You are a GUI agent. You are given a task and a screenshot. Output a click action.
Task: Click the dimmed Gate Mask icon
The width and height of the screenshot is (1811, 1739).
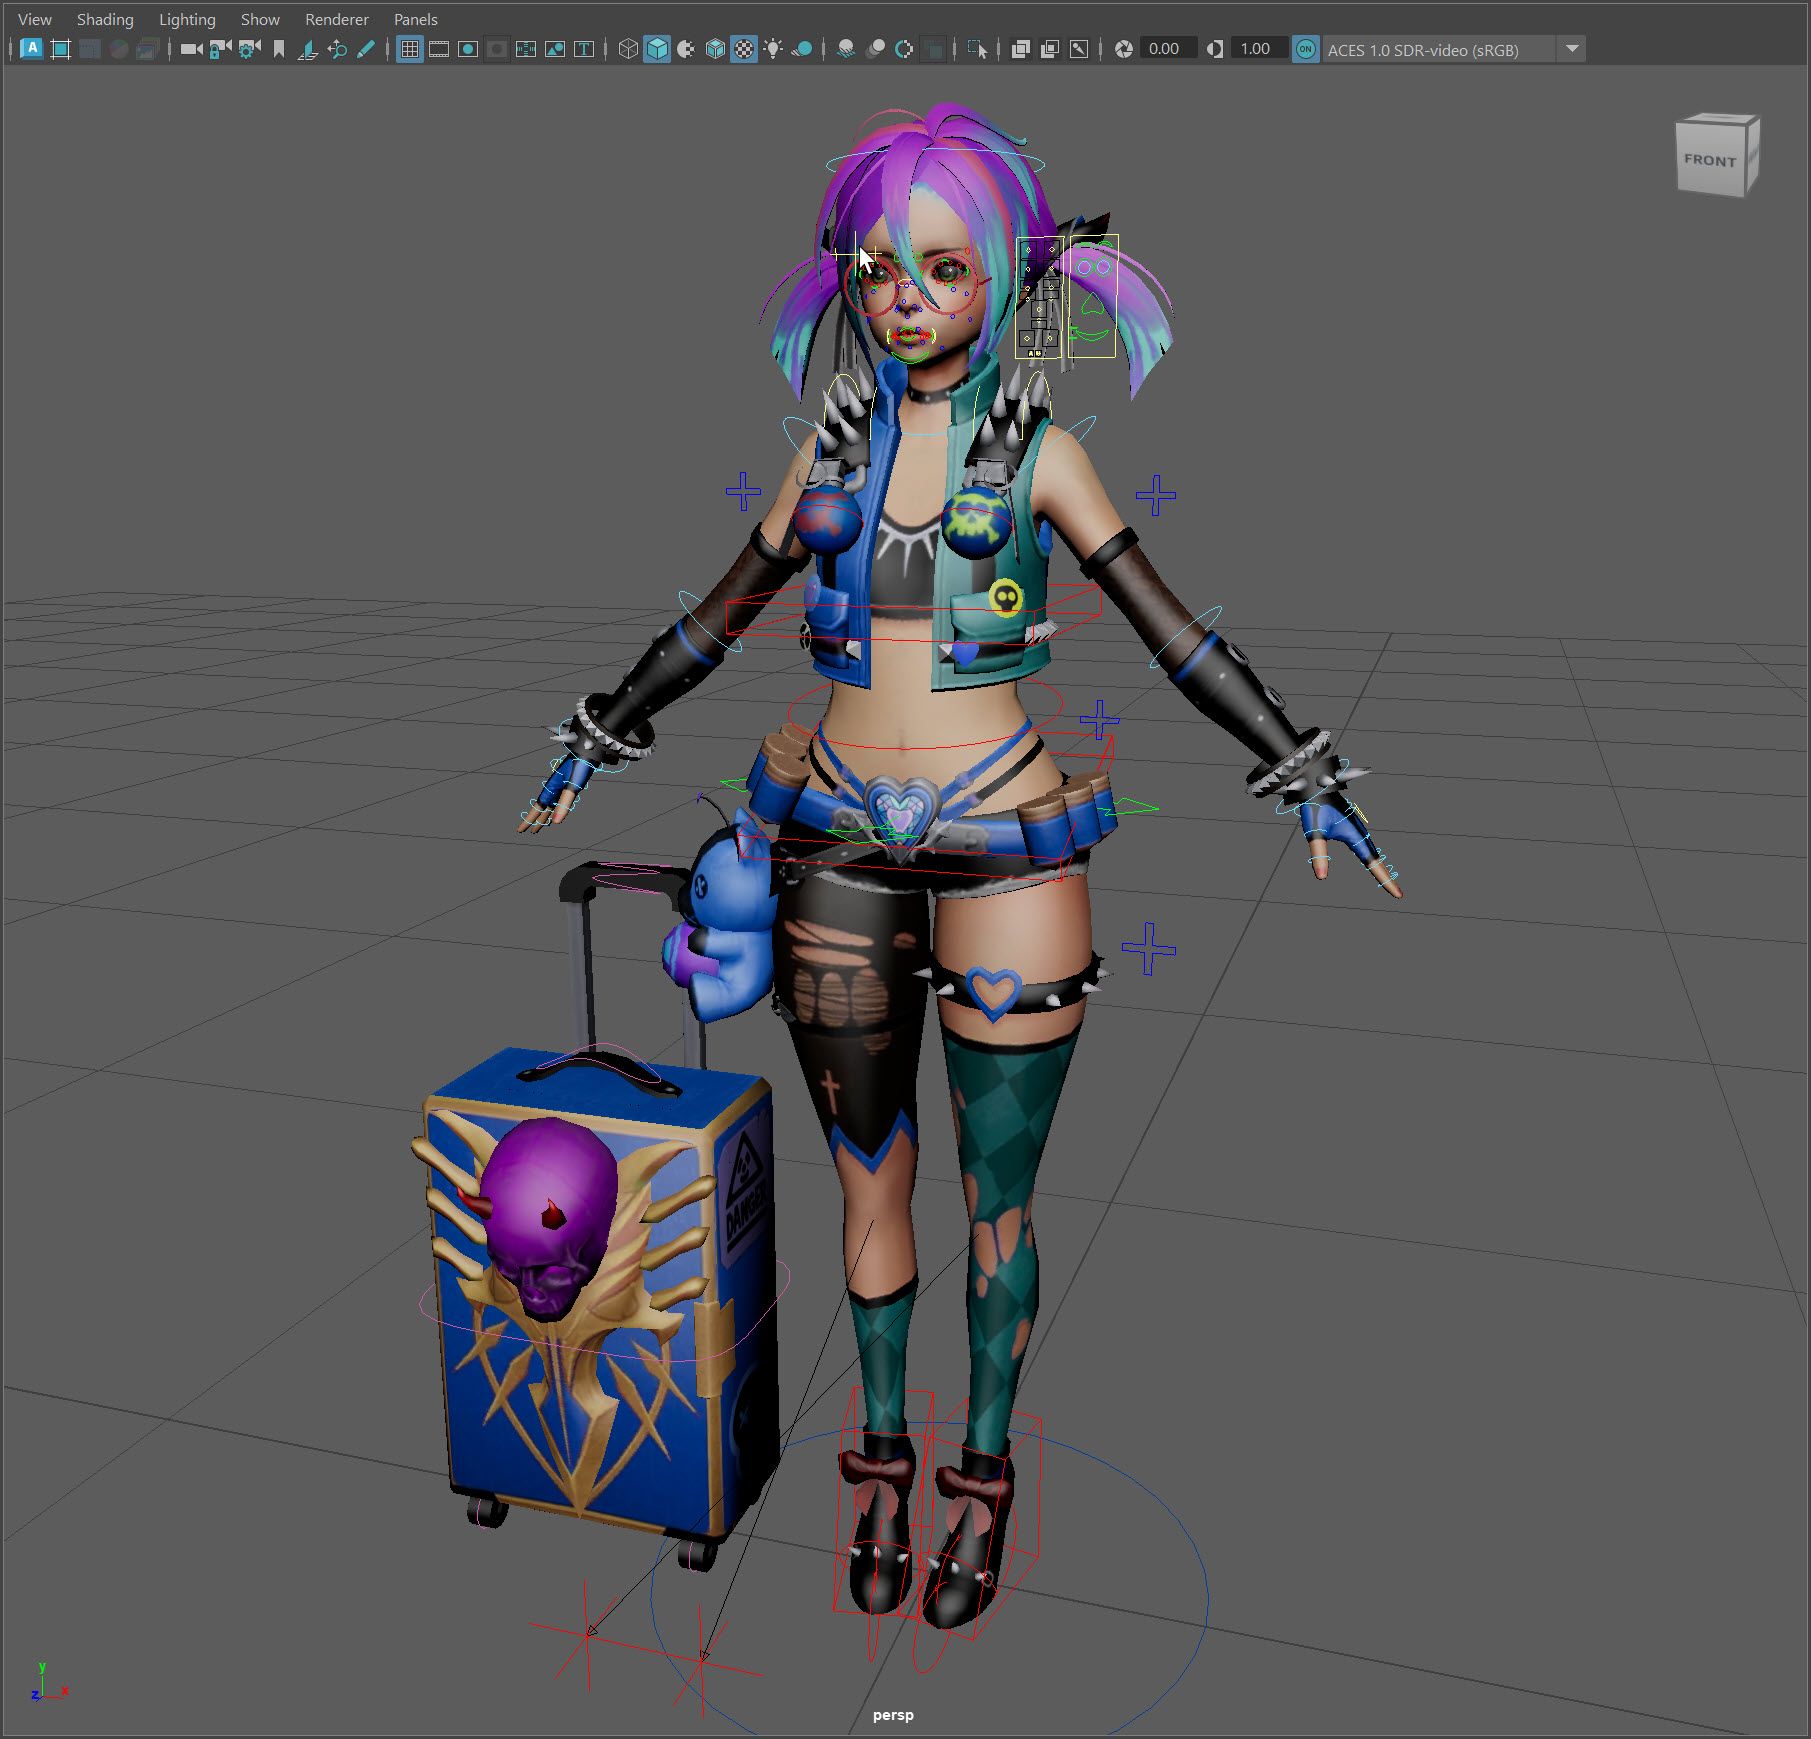496,49
